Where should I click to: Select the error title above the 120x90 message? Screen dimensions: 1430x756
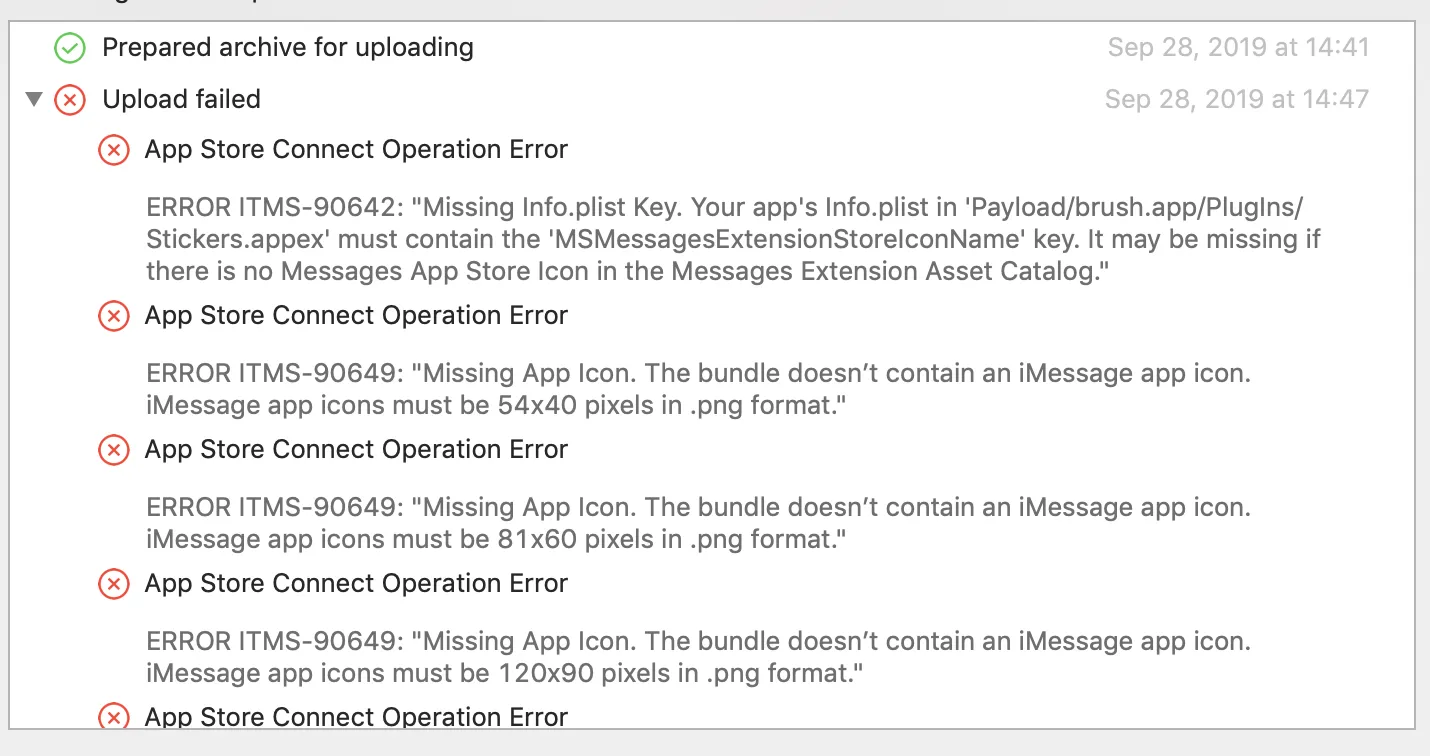[x=356, y=583]
